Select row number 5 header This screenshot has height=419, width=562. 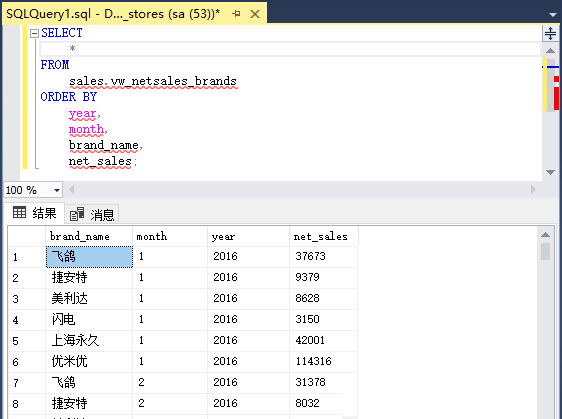click(27, 341)
